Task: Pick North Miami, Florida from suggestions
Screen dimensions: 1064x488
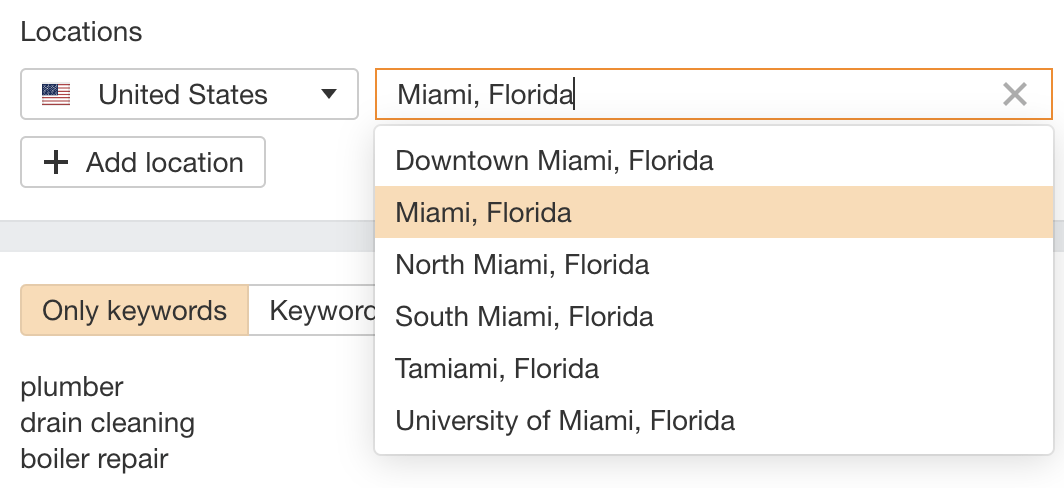Action: (714, 264)
